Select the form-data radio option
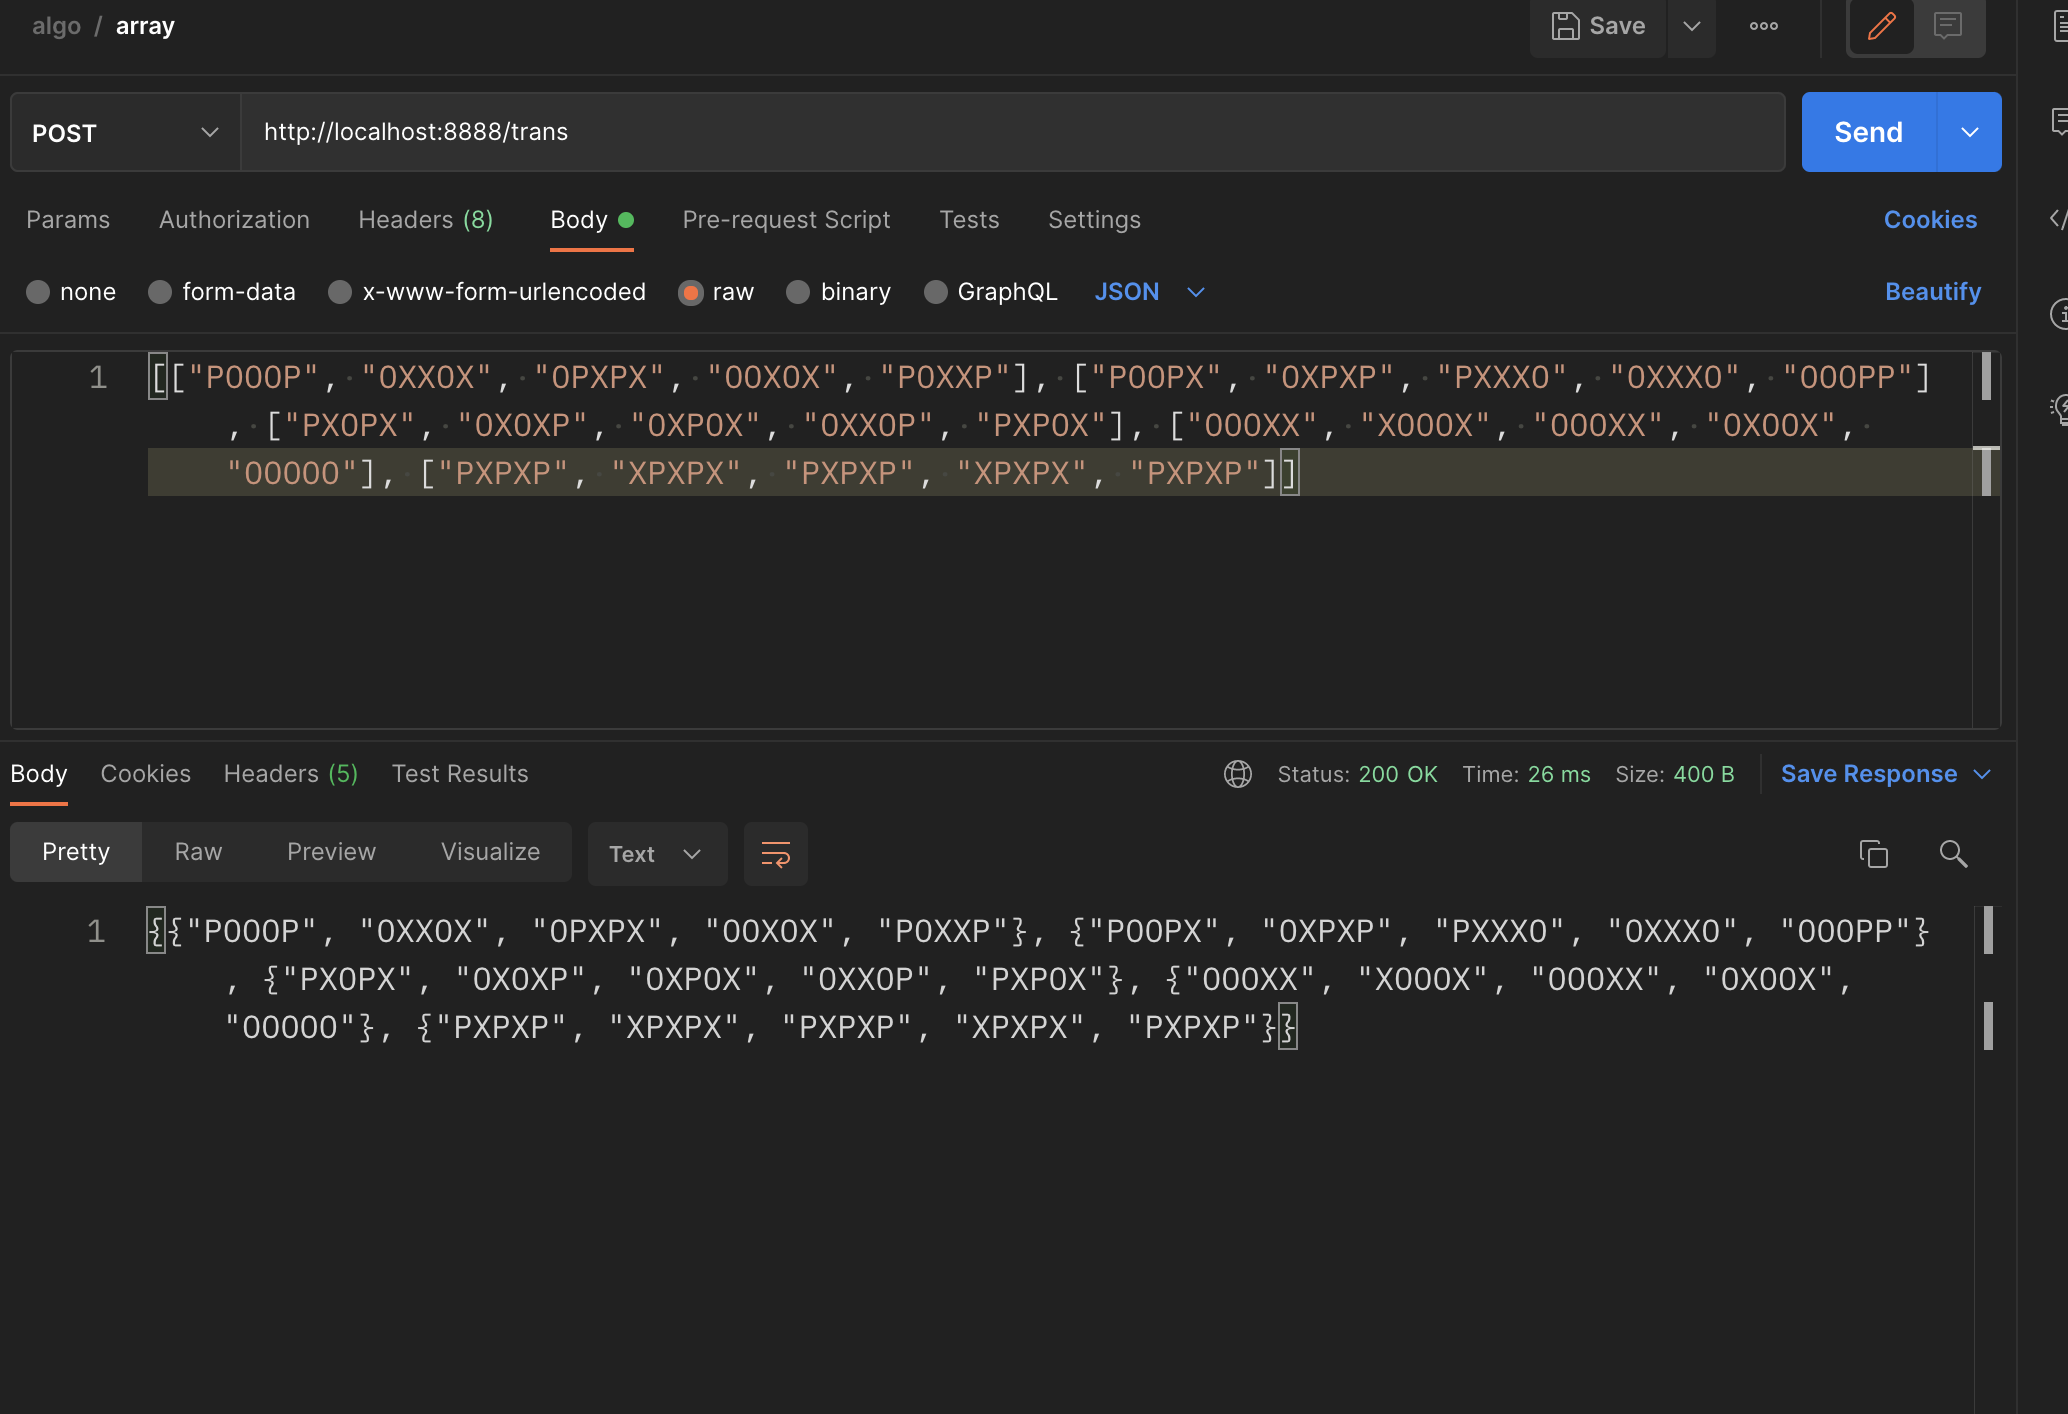 pos(161,292)
